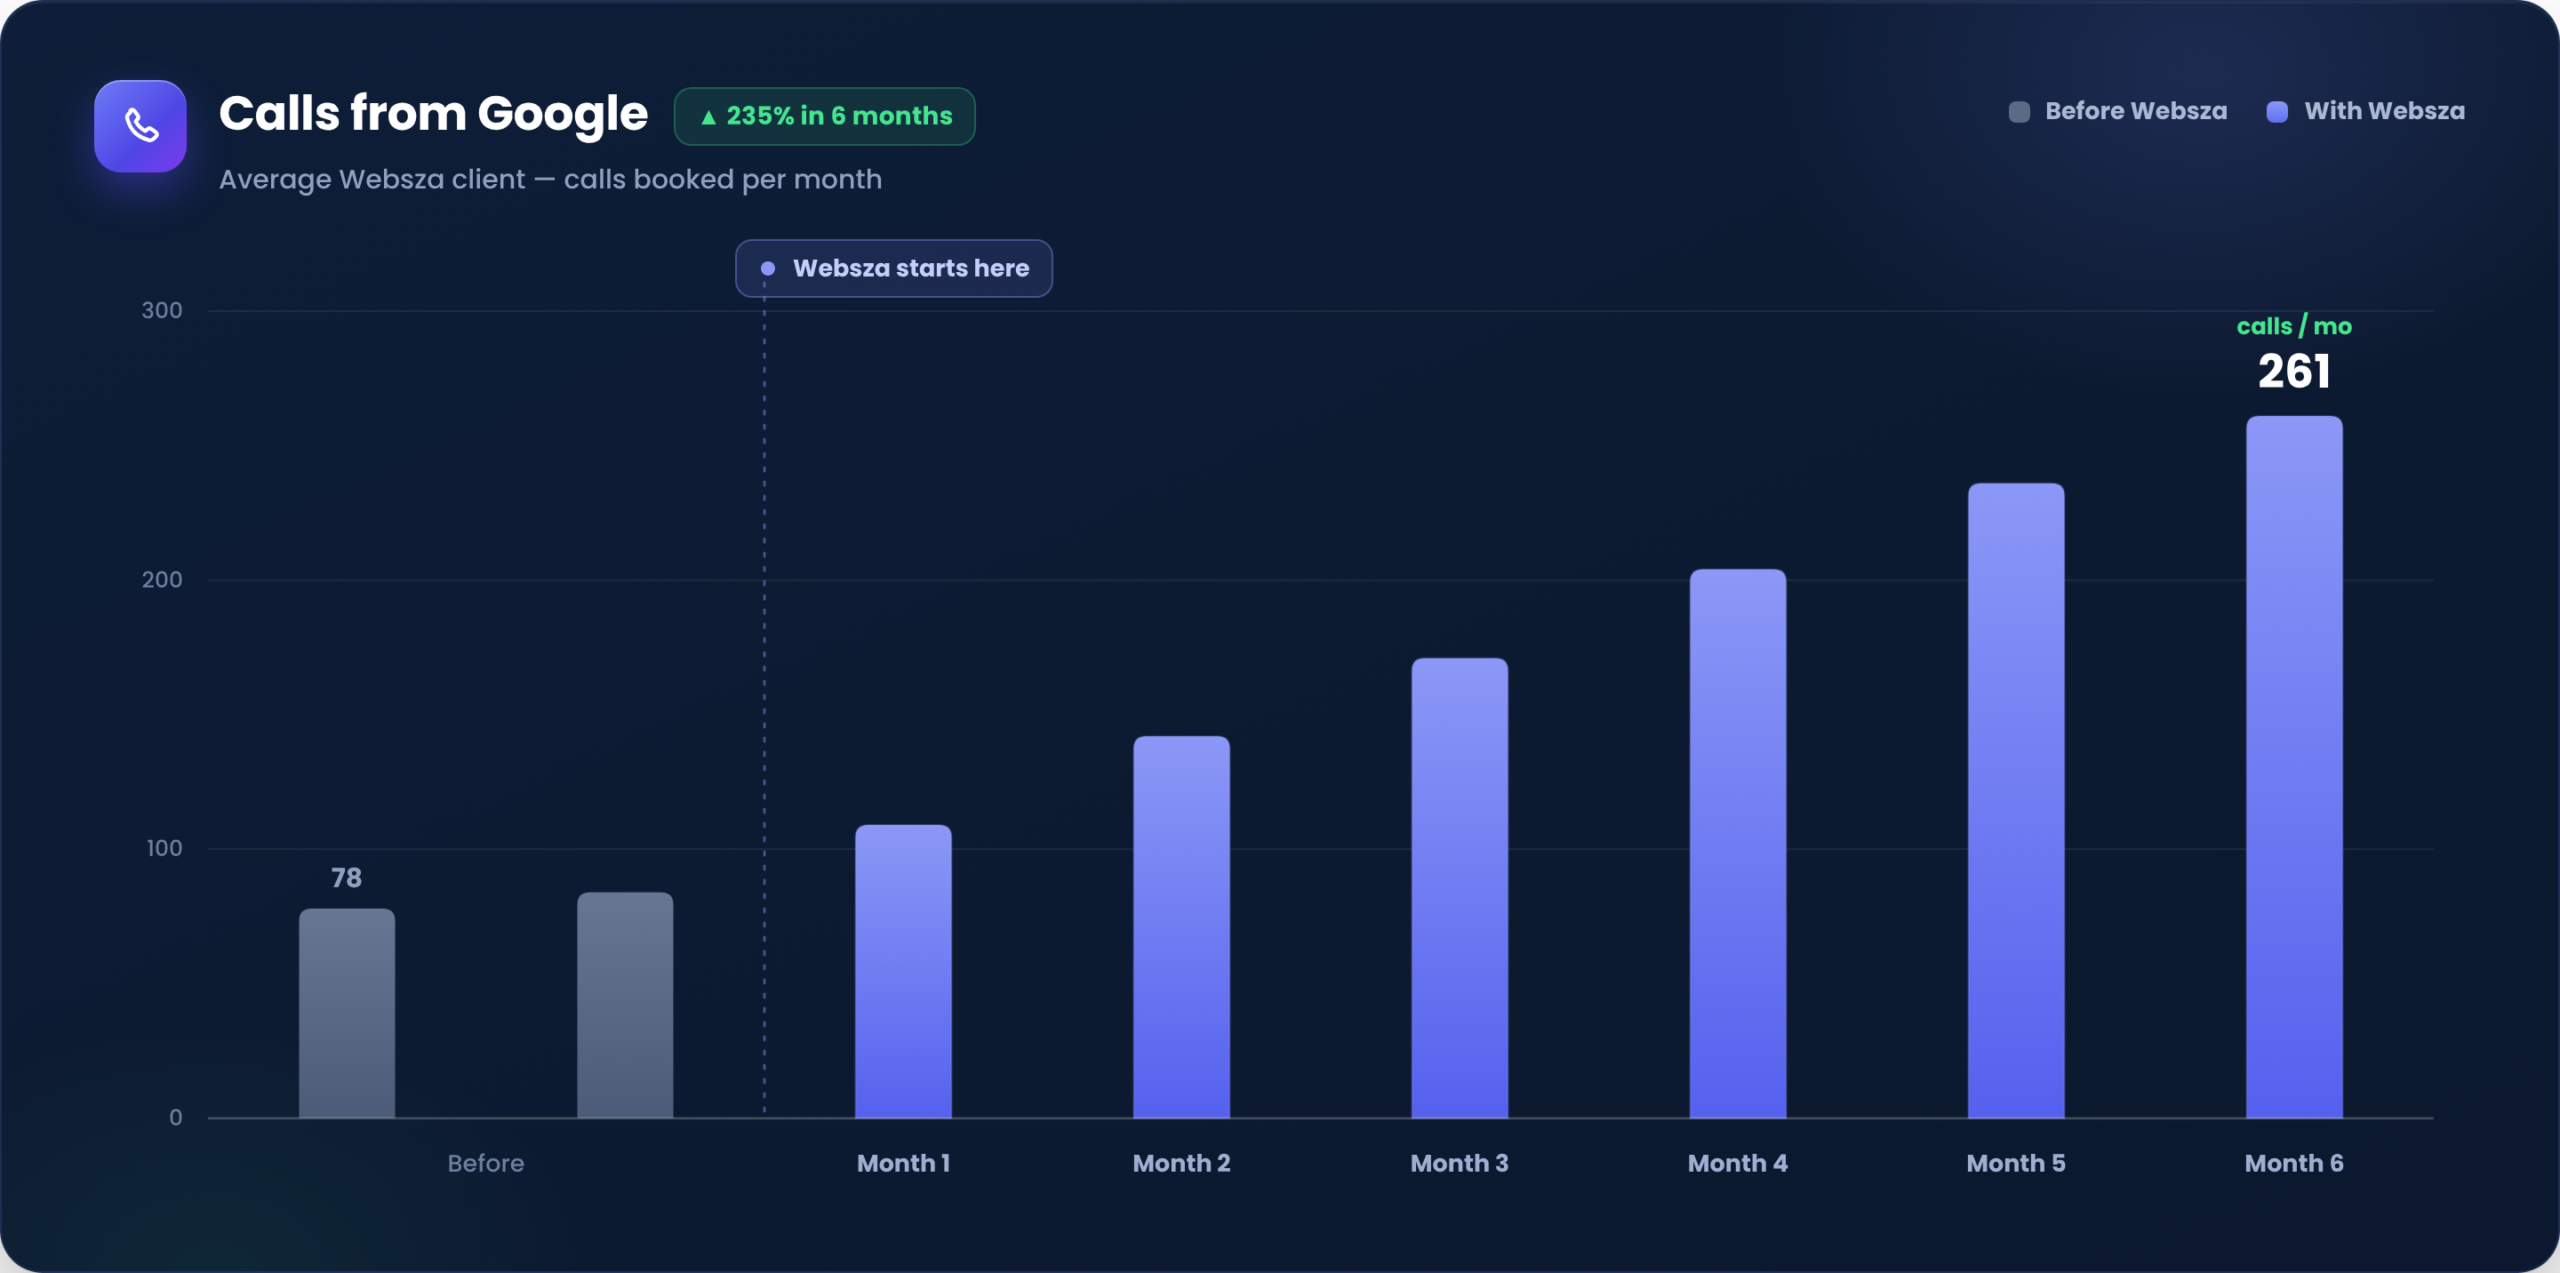
Task: Select the second gray Before bar
Action: point(625,1005)
